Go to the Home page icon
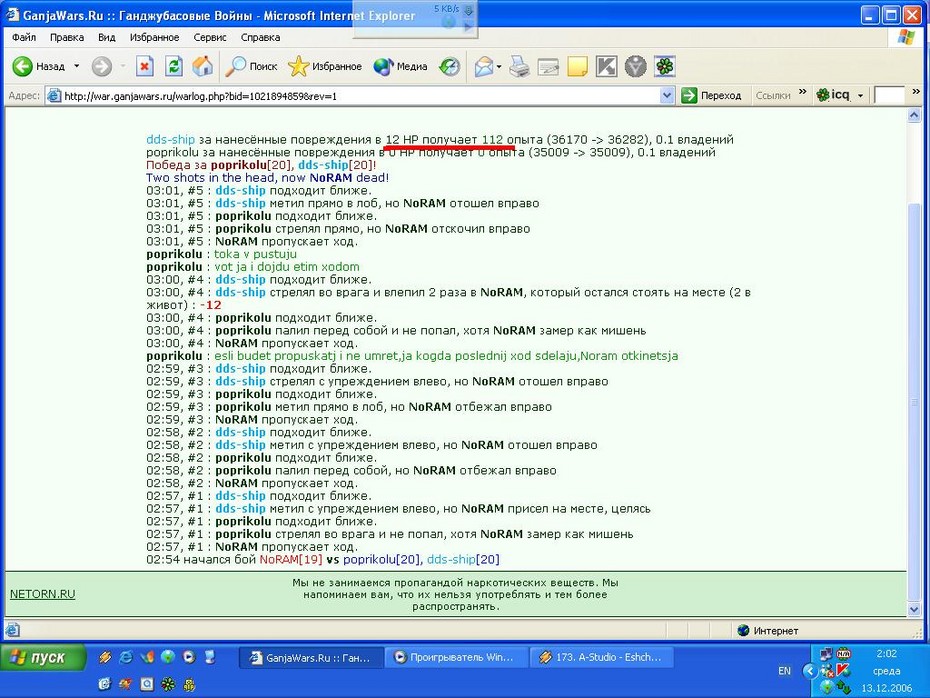The image size is (930, 698). coord(203,66)
